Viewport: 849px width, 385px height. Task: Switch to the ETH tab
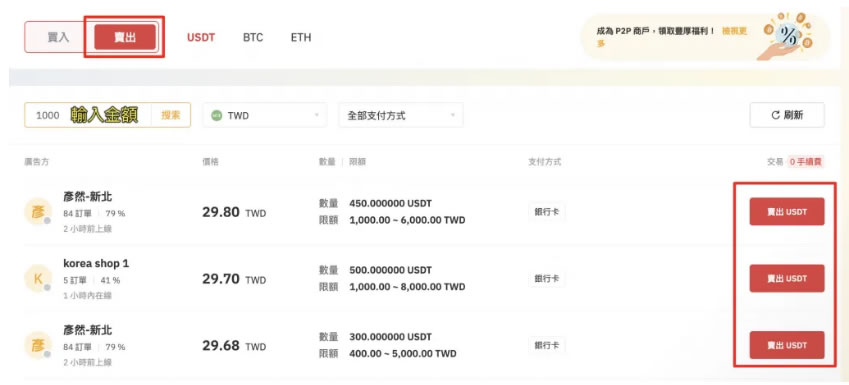pos(301,38)
